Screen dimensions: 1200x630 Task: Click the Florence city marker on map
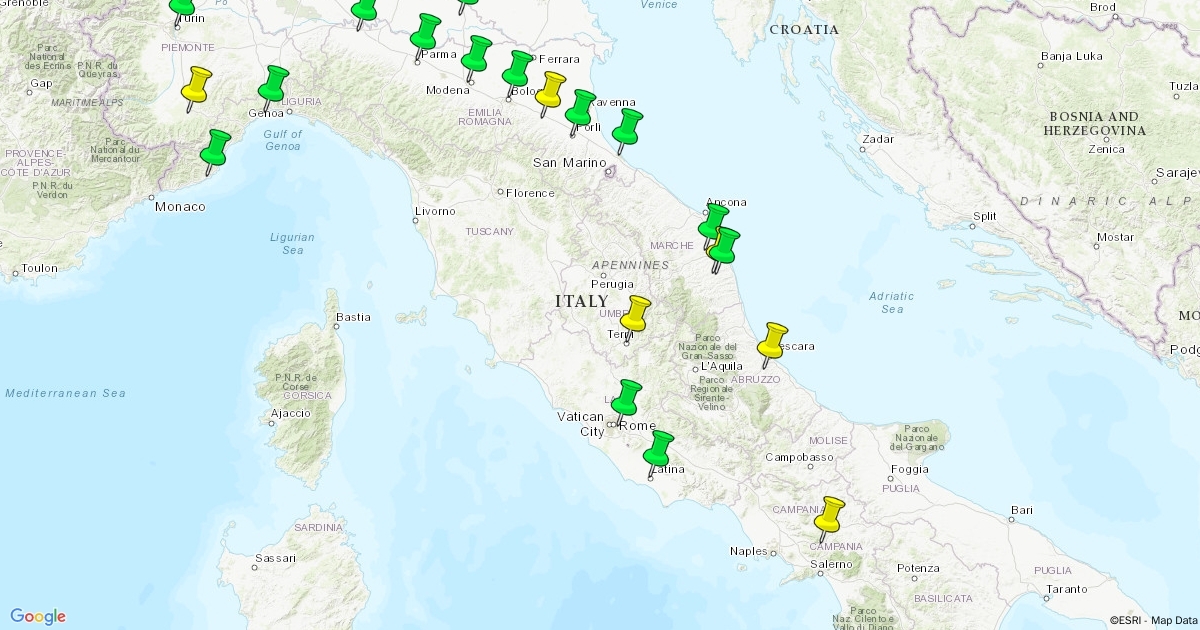501,192
